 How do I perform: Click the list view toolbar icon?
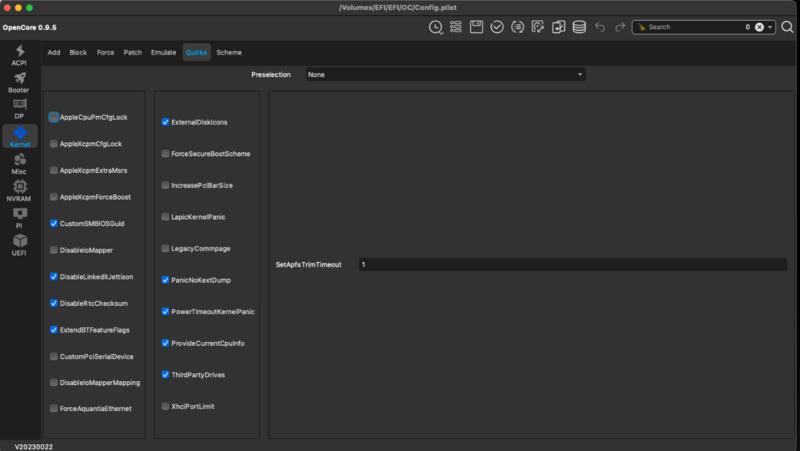(456, 27)
